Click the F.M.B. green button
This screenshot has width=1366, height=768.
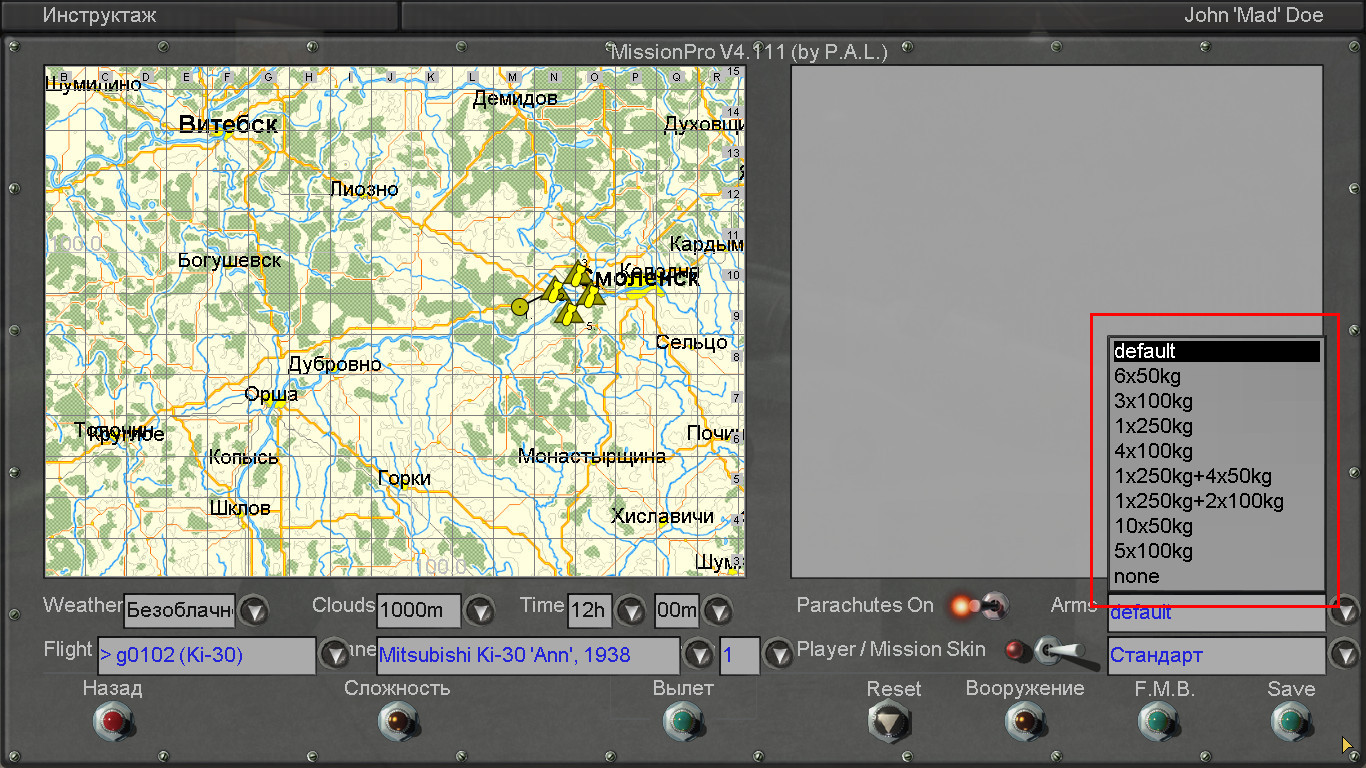(x=1157, y=721)
